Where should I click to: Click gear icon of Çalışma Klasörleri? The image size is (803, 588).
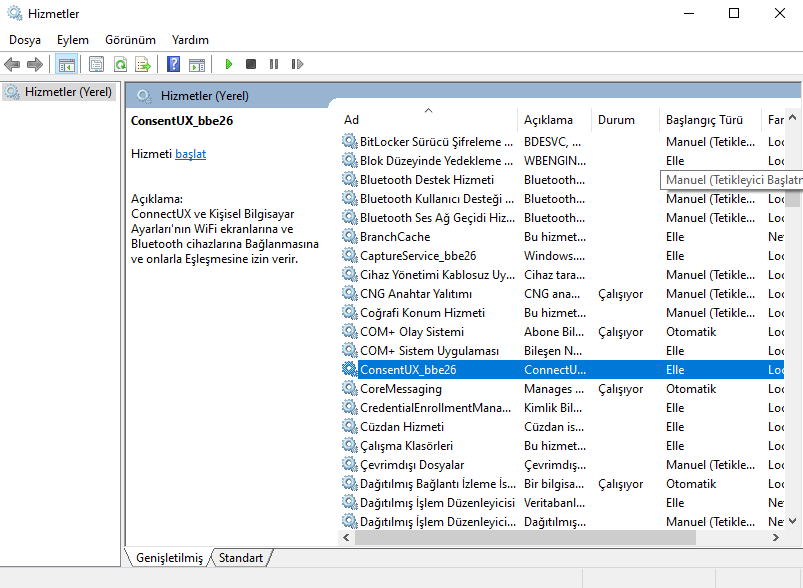click(350, 445)
